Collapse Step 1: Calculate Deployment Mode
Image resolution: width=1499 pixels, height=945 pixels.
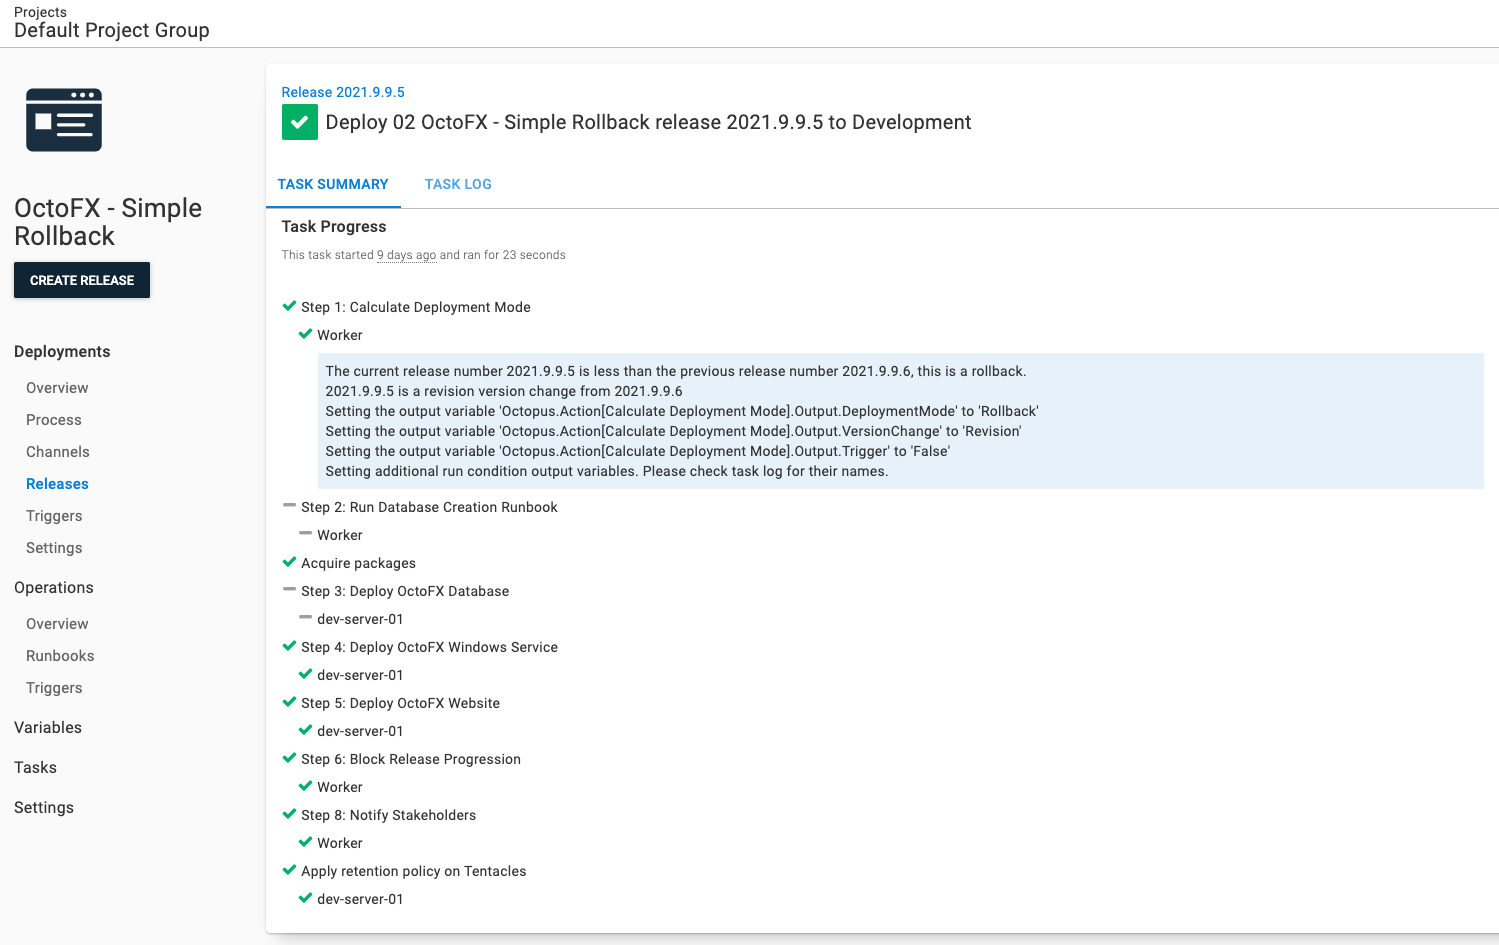[415, 307]
